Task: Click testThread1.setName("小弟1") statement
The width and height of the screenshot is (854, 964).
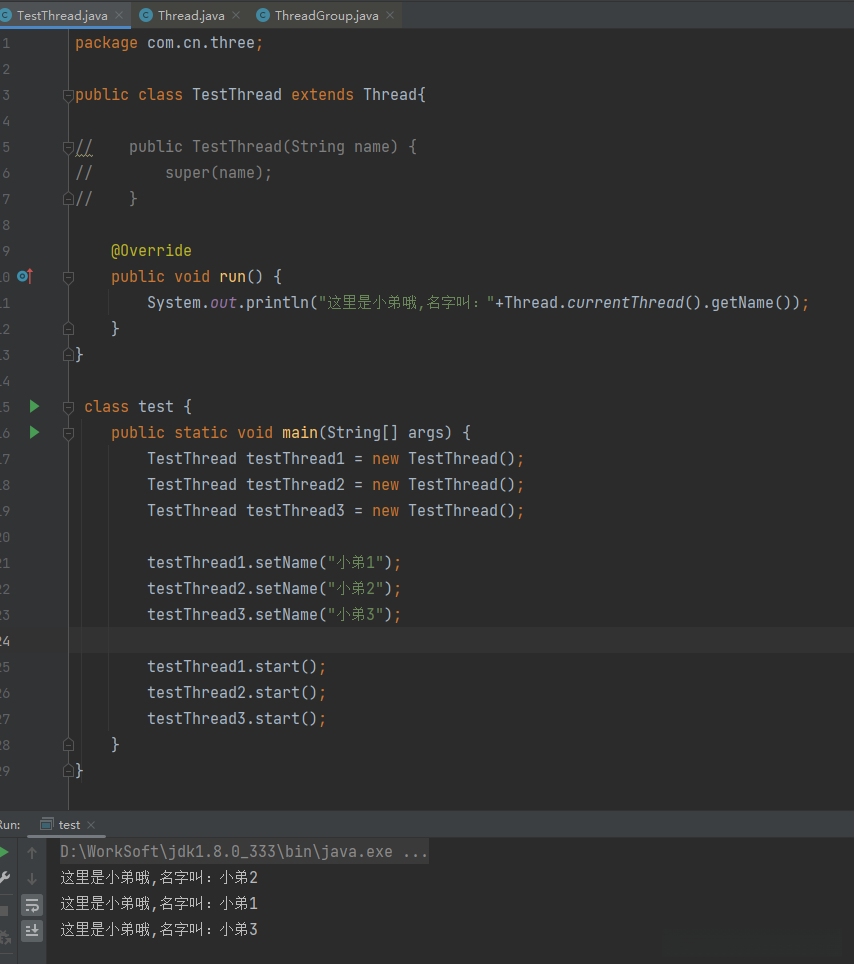Action: [274, 563]
